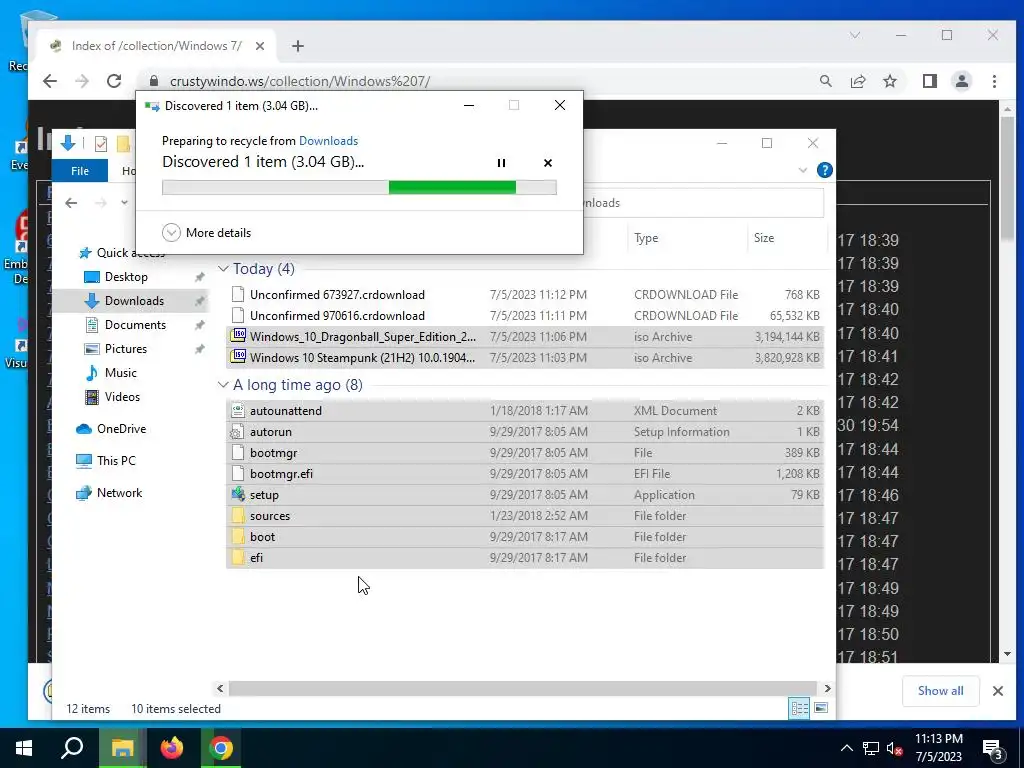The height and width of the screenshot is (768, 1024).
Task: Expand More details in the recycle dialog
Action: point(206,232)
